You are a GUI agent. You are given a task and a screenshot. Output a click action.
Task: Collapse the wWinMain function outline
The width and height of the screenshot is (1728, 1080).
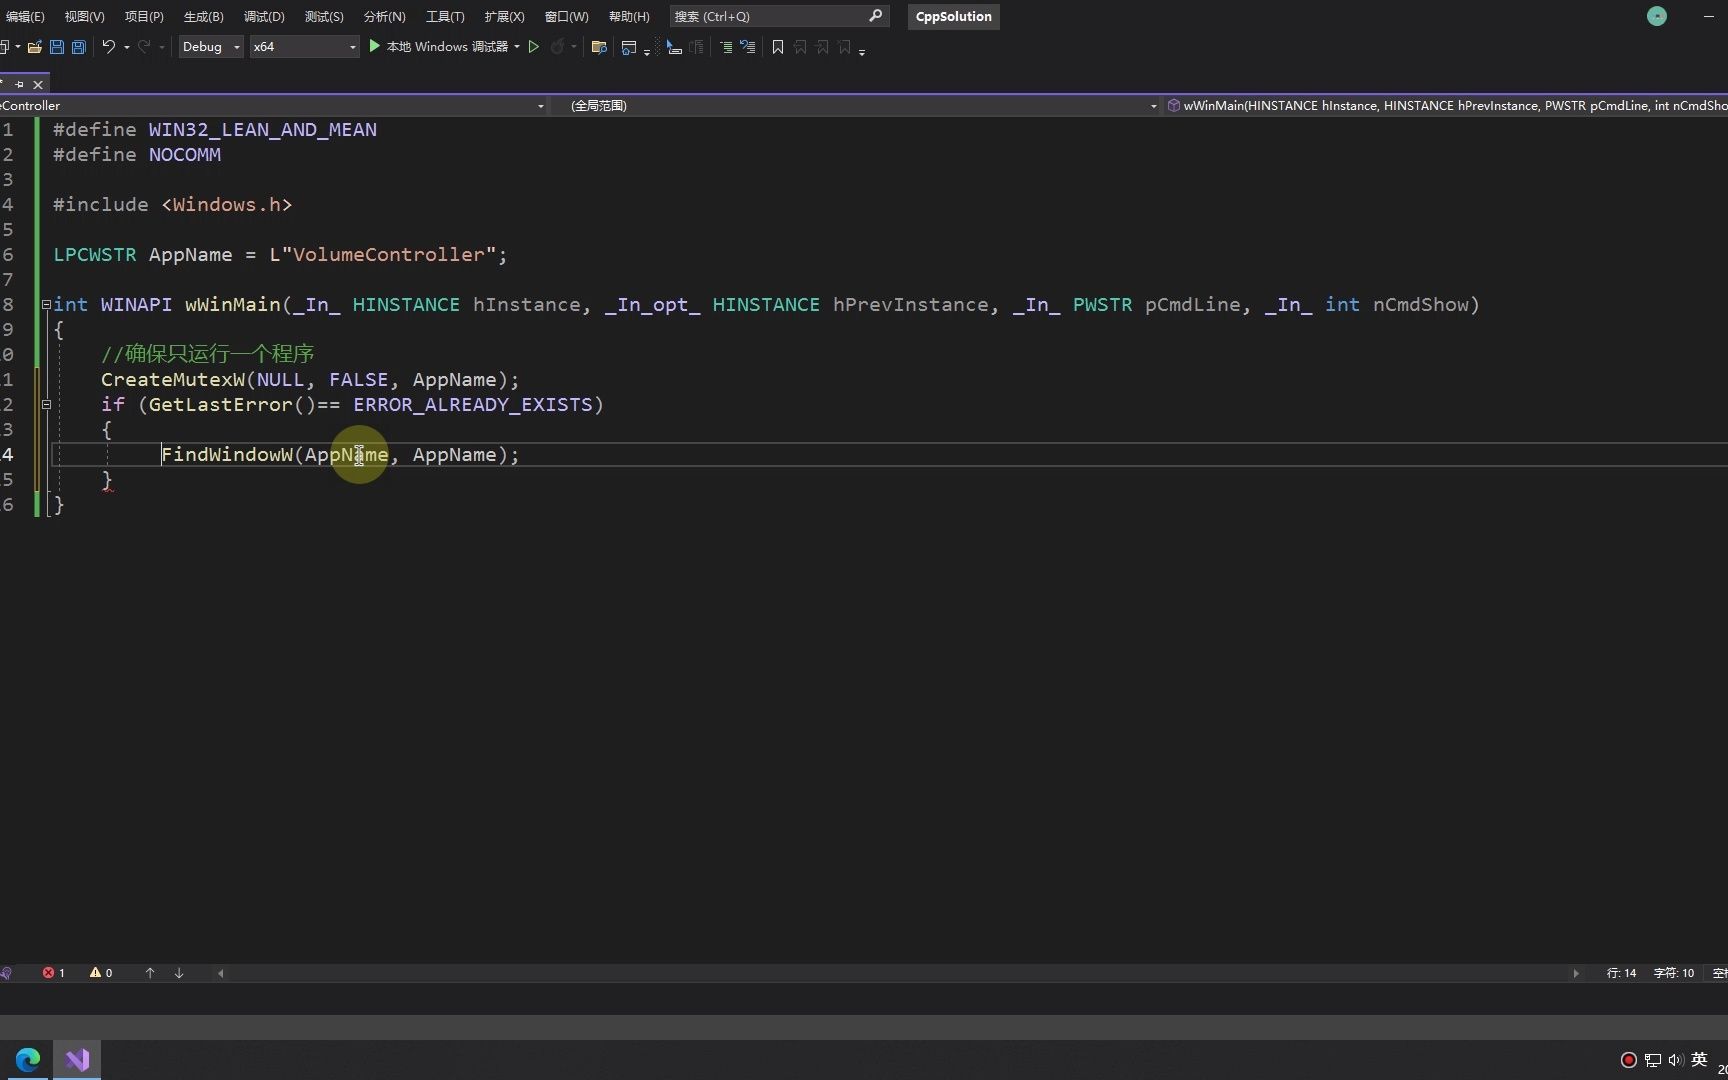pyautogui.click(x=46, y=304)
